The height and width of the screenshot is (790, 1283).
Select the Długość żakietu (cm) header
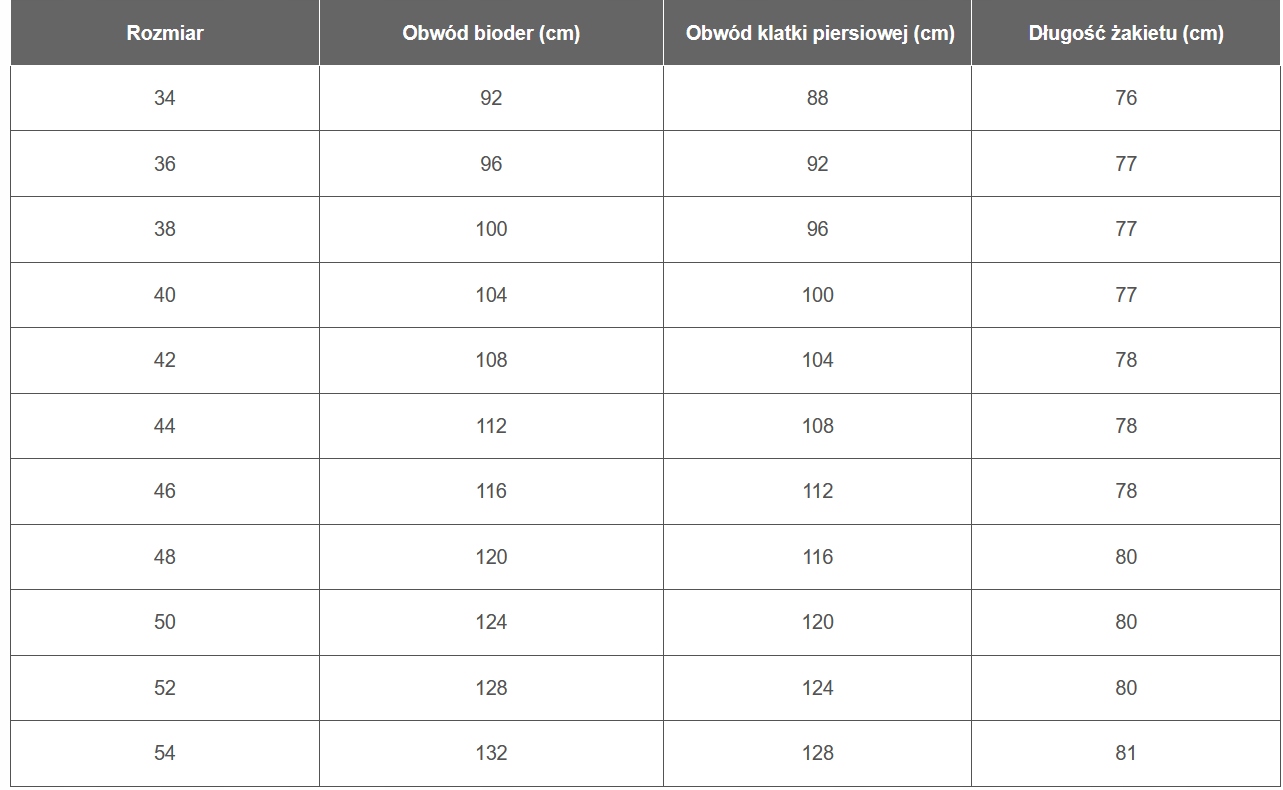coord(1126,33)
